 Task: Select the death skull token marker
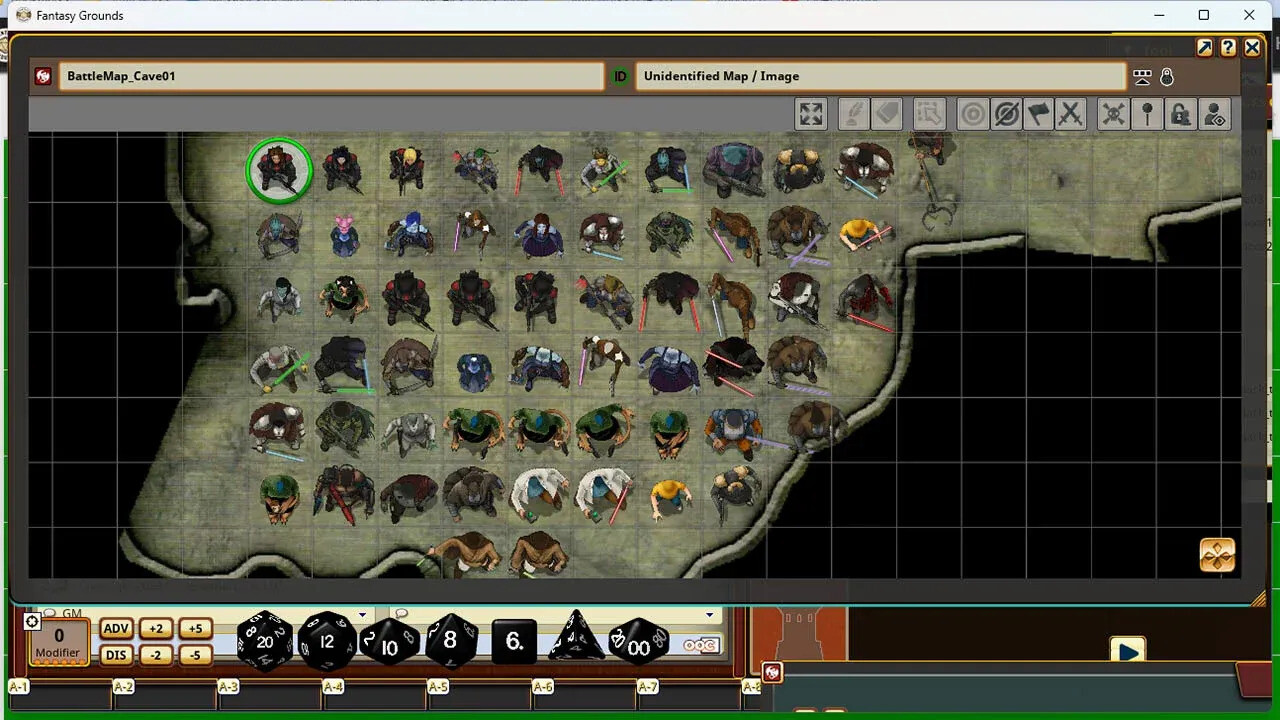tap(1113, 114)
